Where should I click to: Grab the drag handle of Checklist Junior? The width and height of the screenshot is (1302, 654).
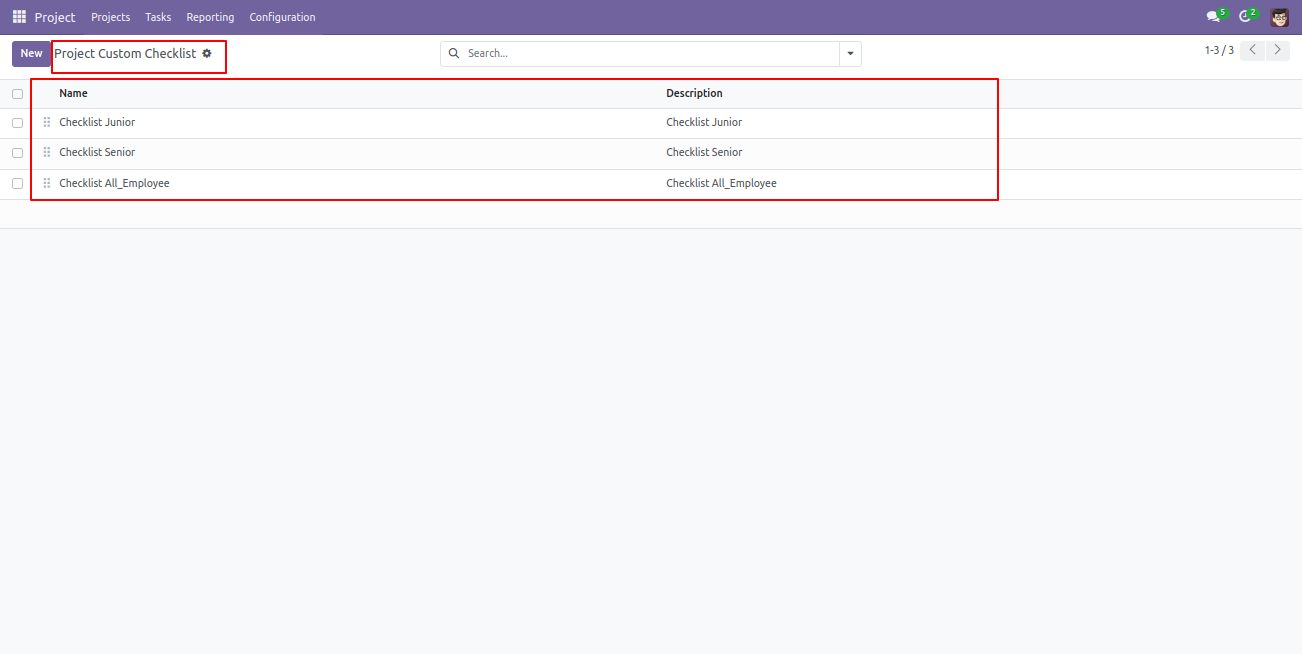(47, 122)
